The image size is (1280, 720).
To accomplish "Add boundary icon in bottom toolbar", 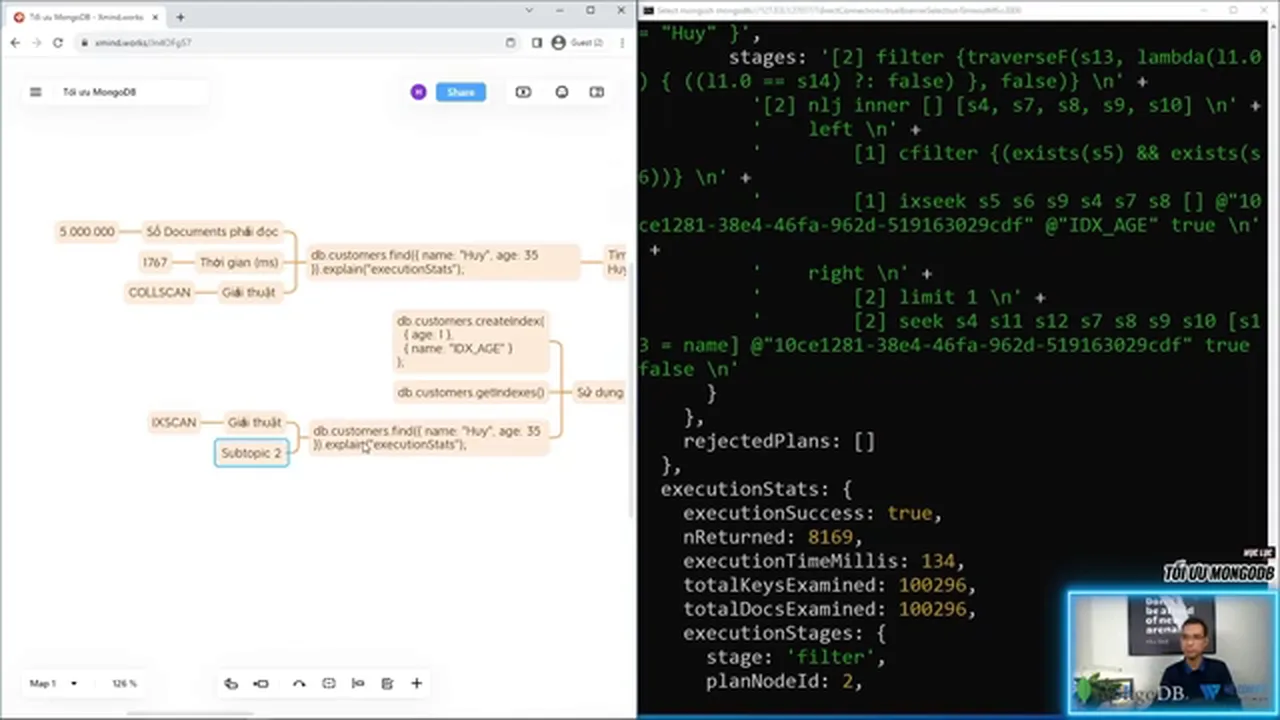I will 328,683.
